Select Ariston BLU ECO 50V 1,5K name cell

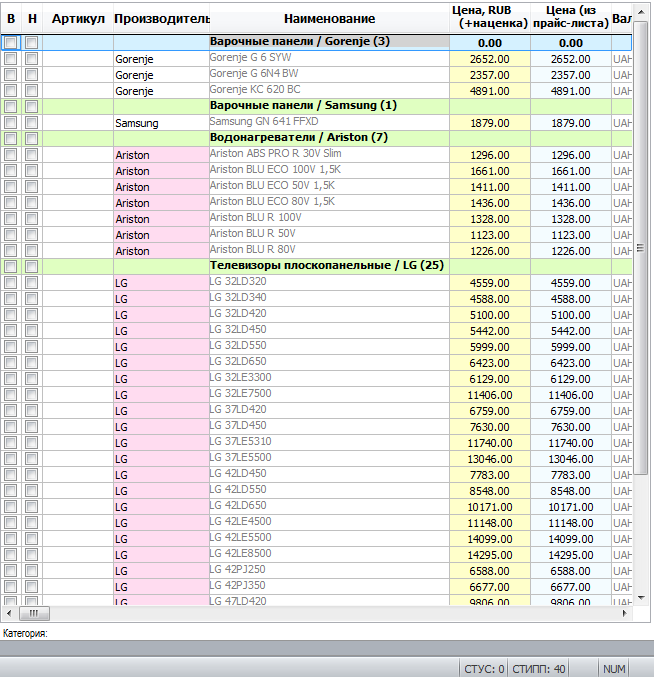coord(329,186)
